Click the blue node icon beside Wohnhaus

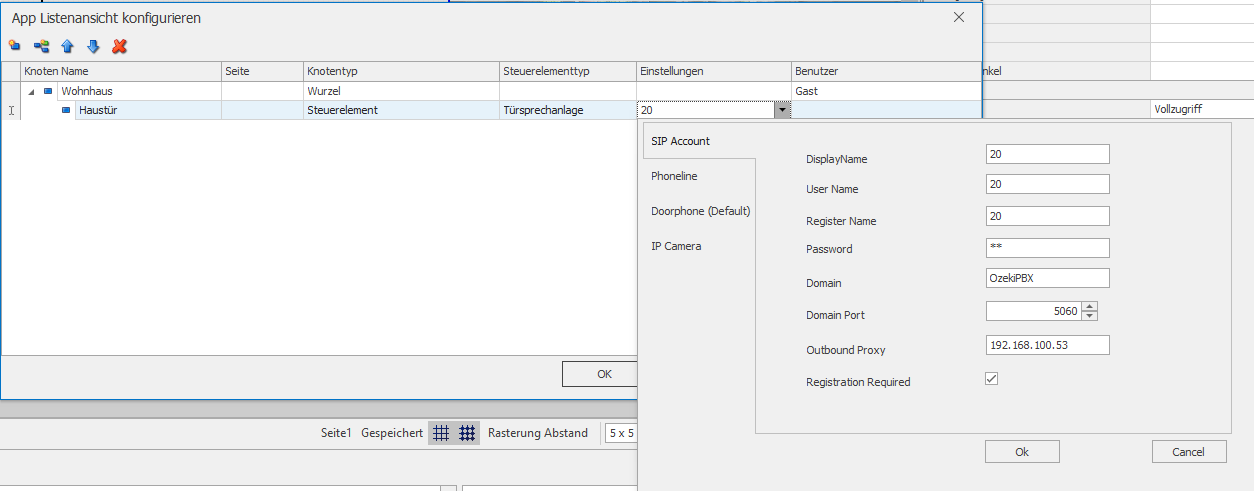[47, 91]
